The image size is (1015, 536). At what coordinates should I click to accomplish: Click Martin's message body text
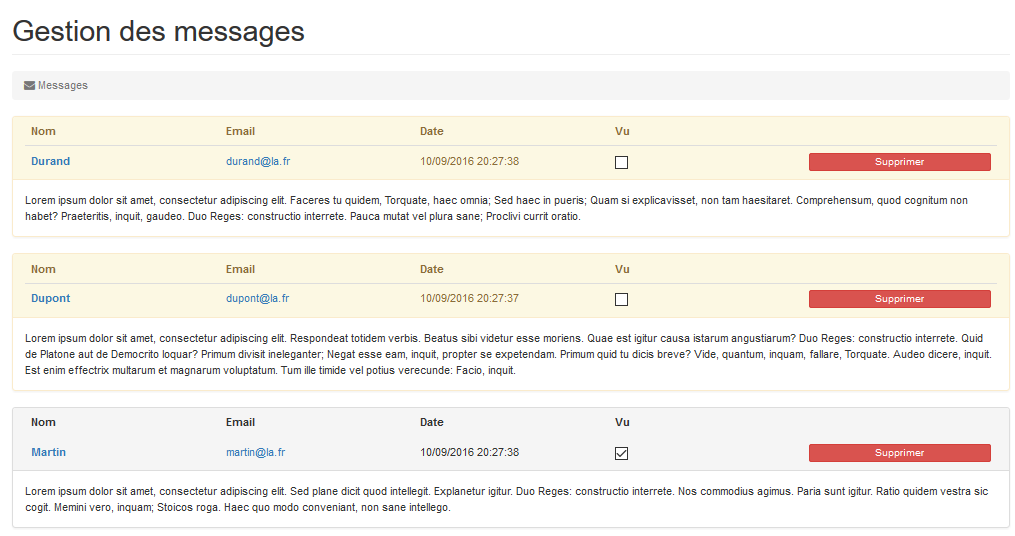coord(507,499)
